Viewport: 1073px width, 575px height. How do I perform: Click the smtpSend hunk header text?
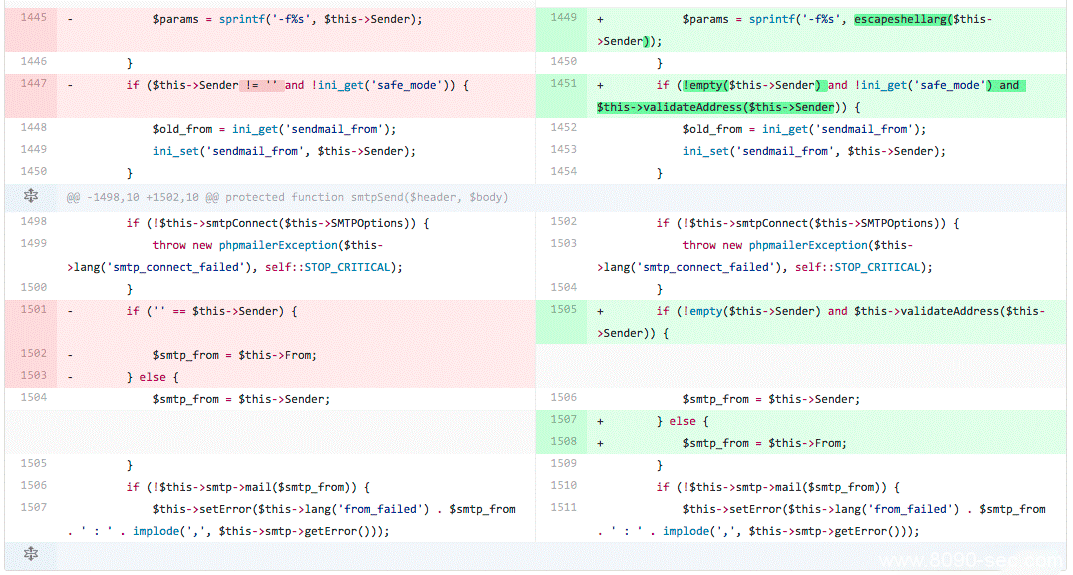coord(287,197)
